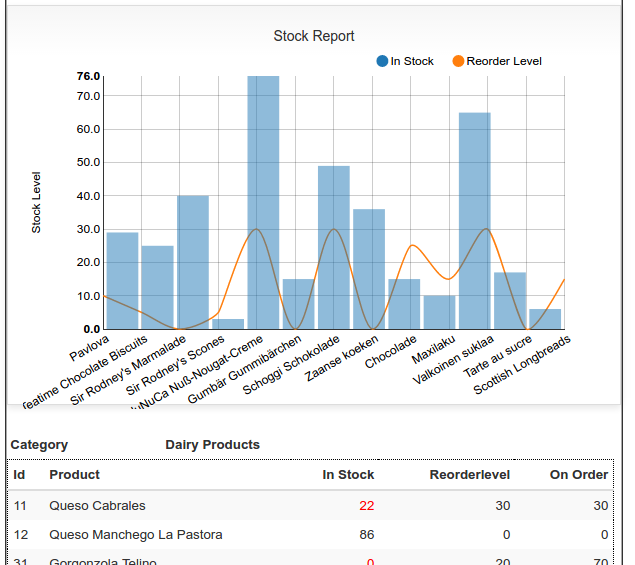The height and width of the screenshot is (565, 635).
Task: Toggle the In Stock series legend label
Action: click(411, 61)
